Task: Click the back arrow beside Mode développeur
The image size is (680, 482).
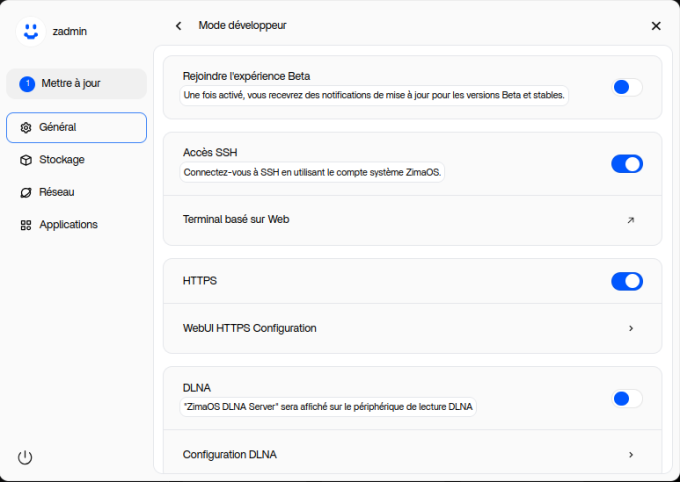Action: [x=178, y=26]
